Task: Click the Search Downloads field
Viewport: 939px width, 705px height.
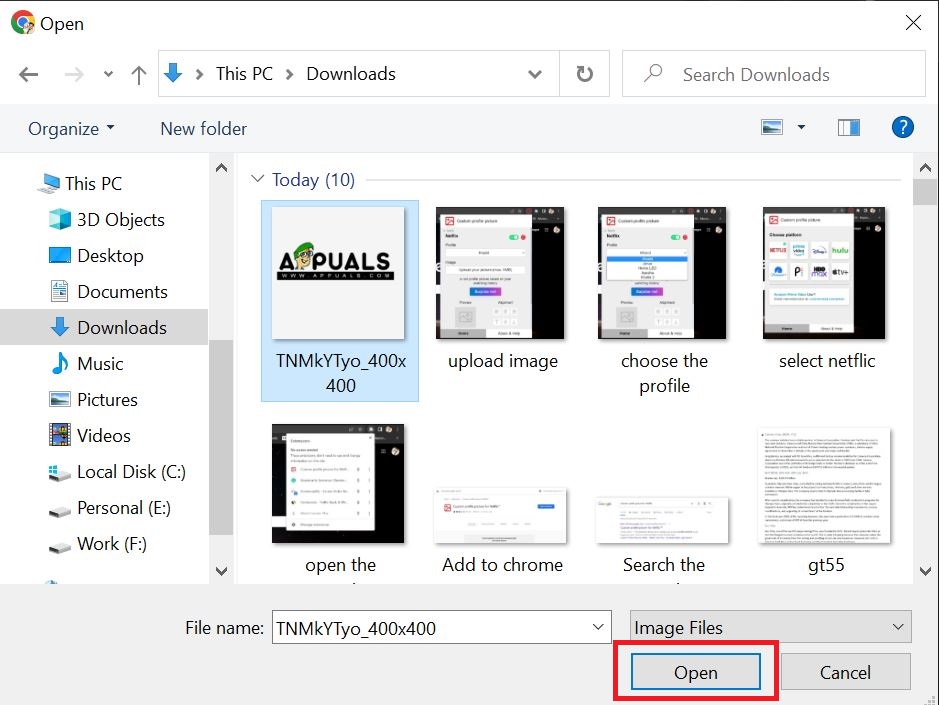Action: pos(774,74)
